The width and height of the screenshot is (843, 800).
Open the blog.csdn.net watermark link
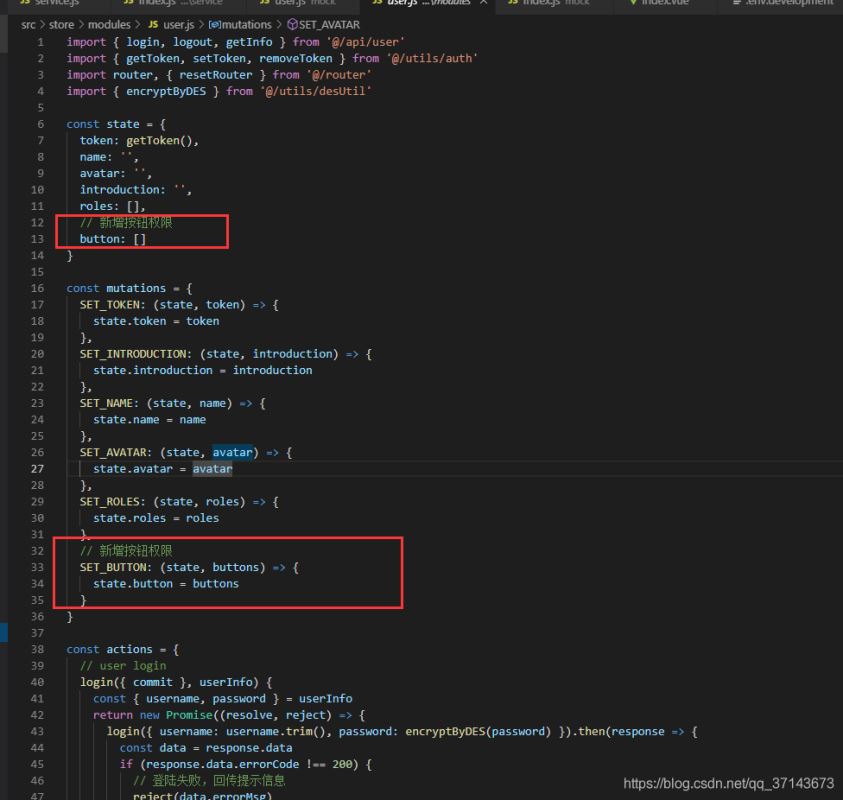pyautogui.click(x=728, y=783)
